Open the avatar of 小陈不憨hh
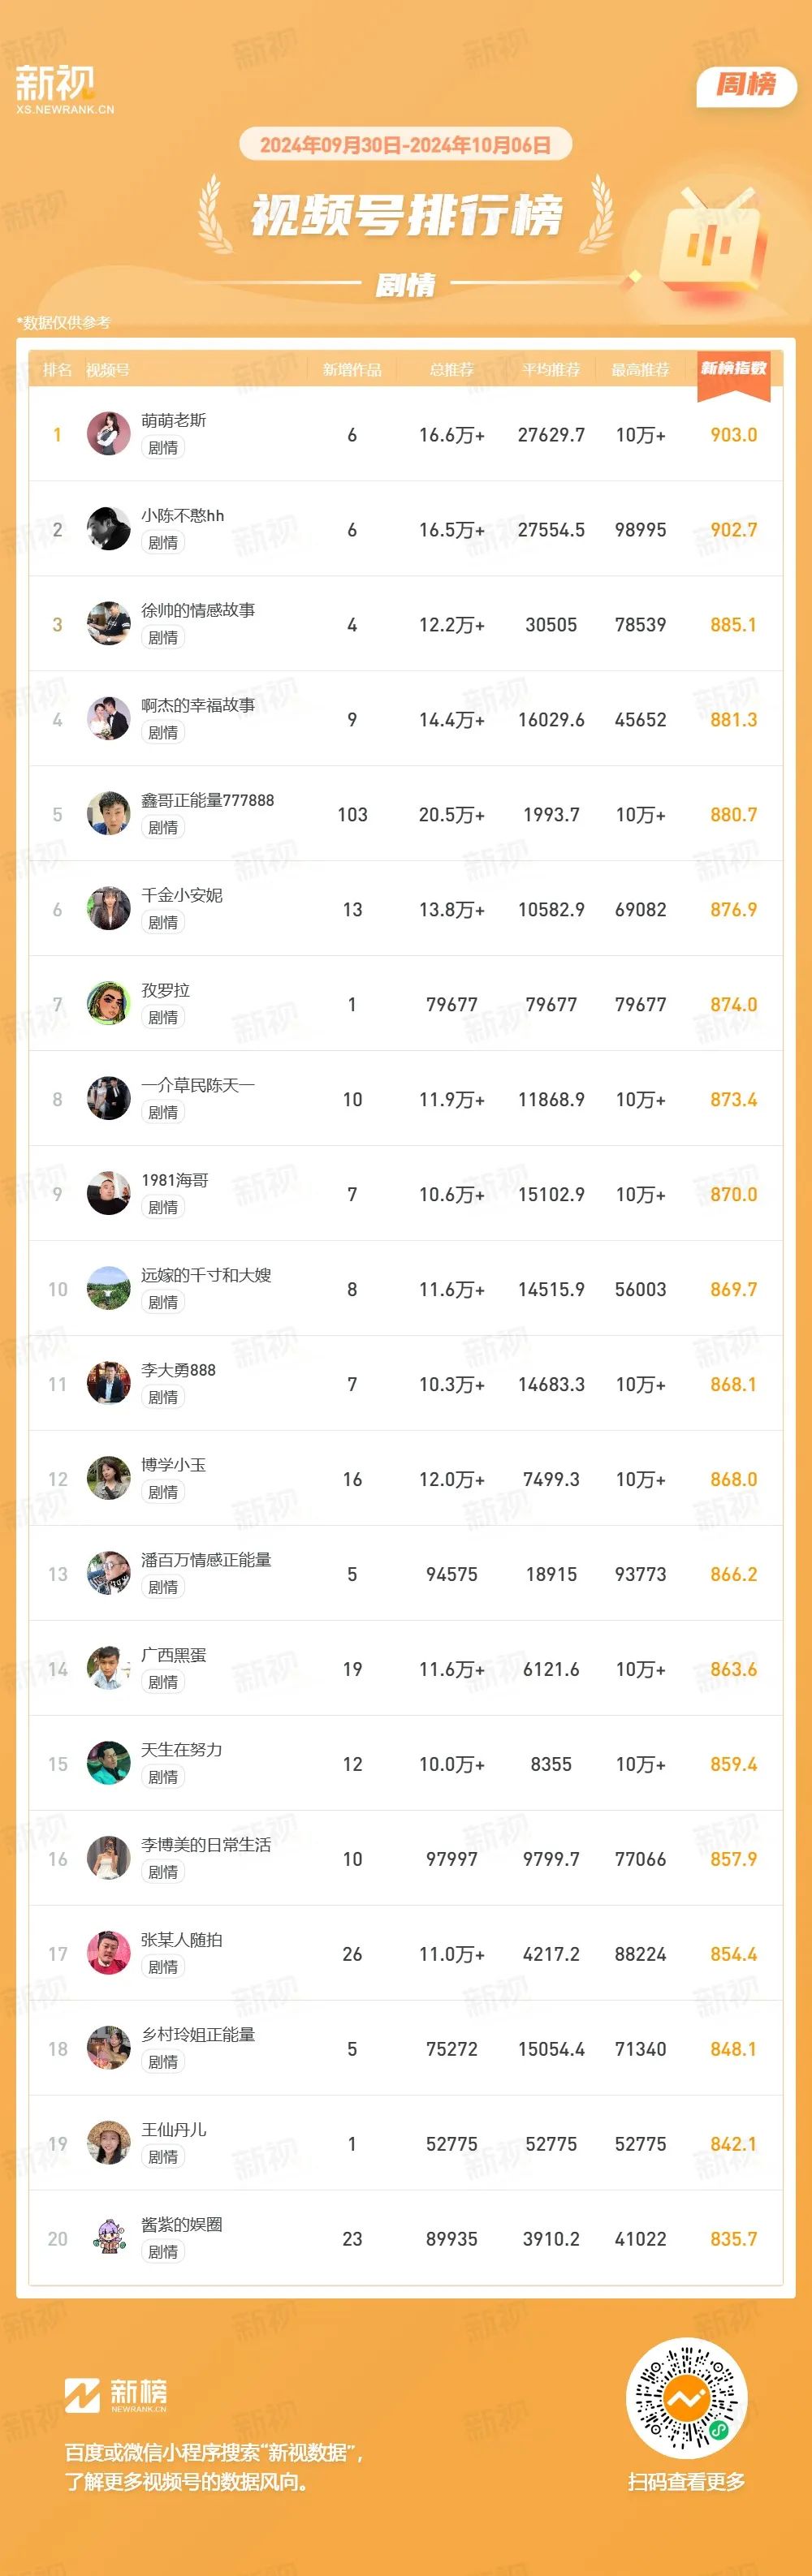 tap(108, 529)
